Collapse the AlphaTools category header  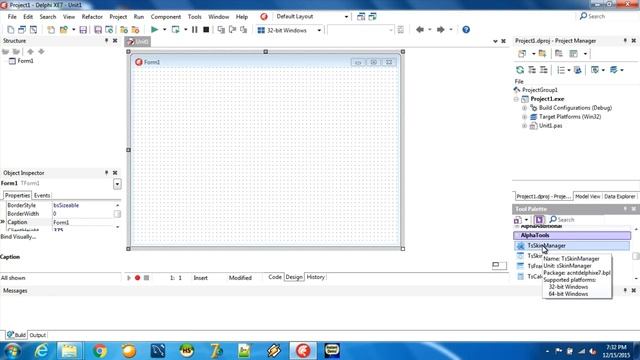[572, 236]
